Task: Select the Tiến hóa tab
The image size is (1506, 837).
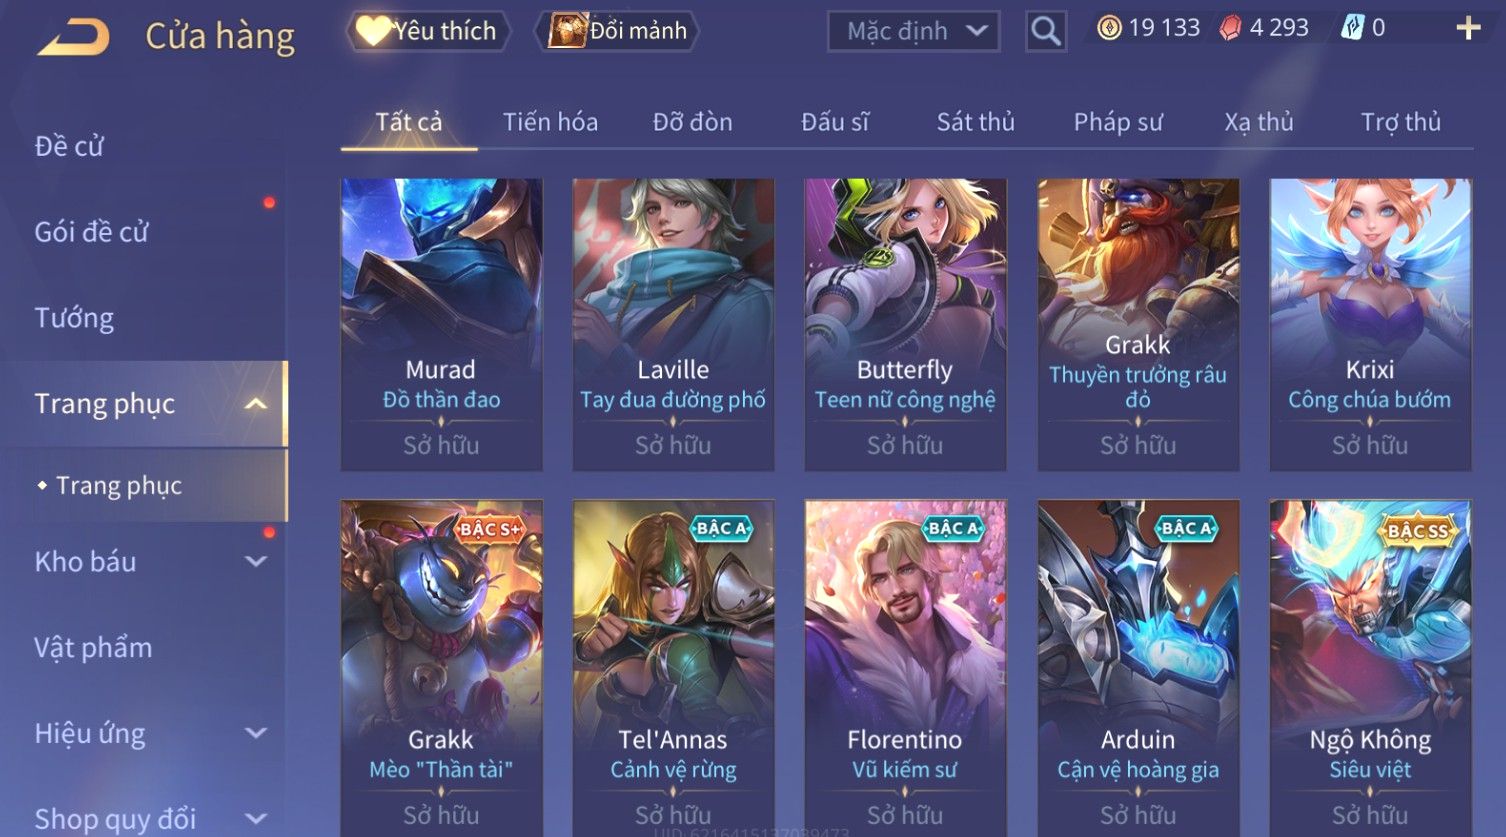Action: tap(550, 122)
